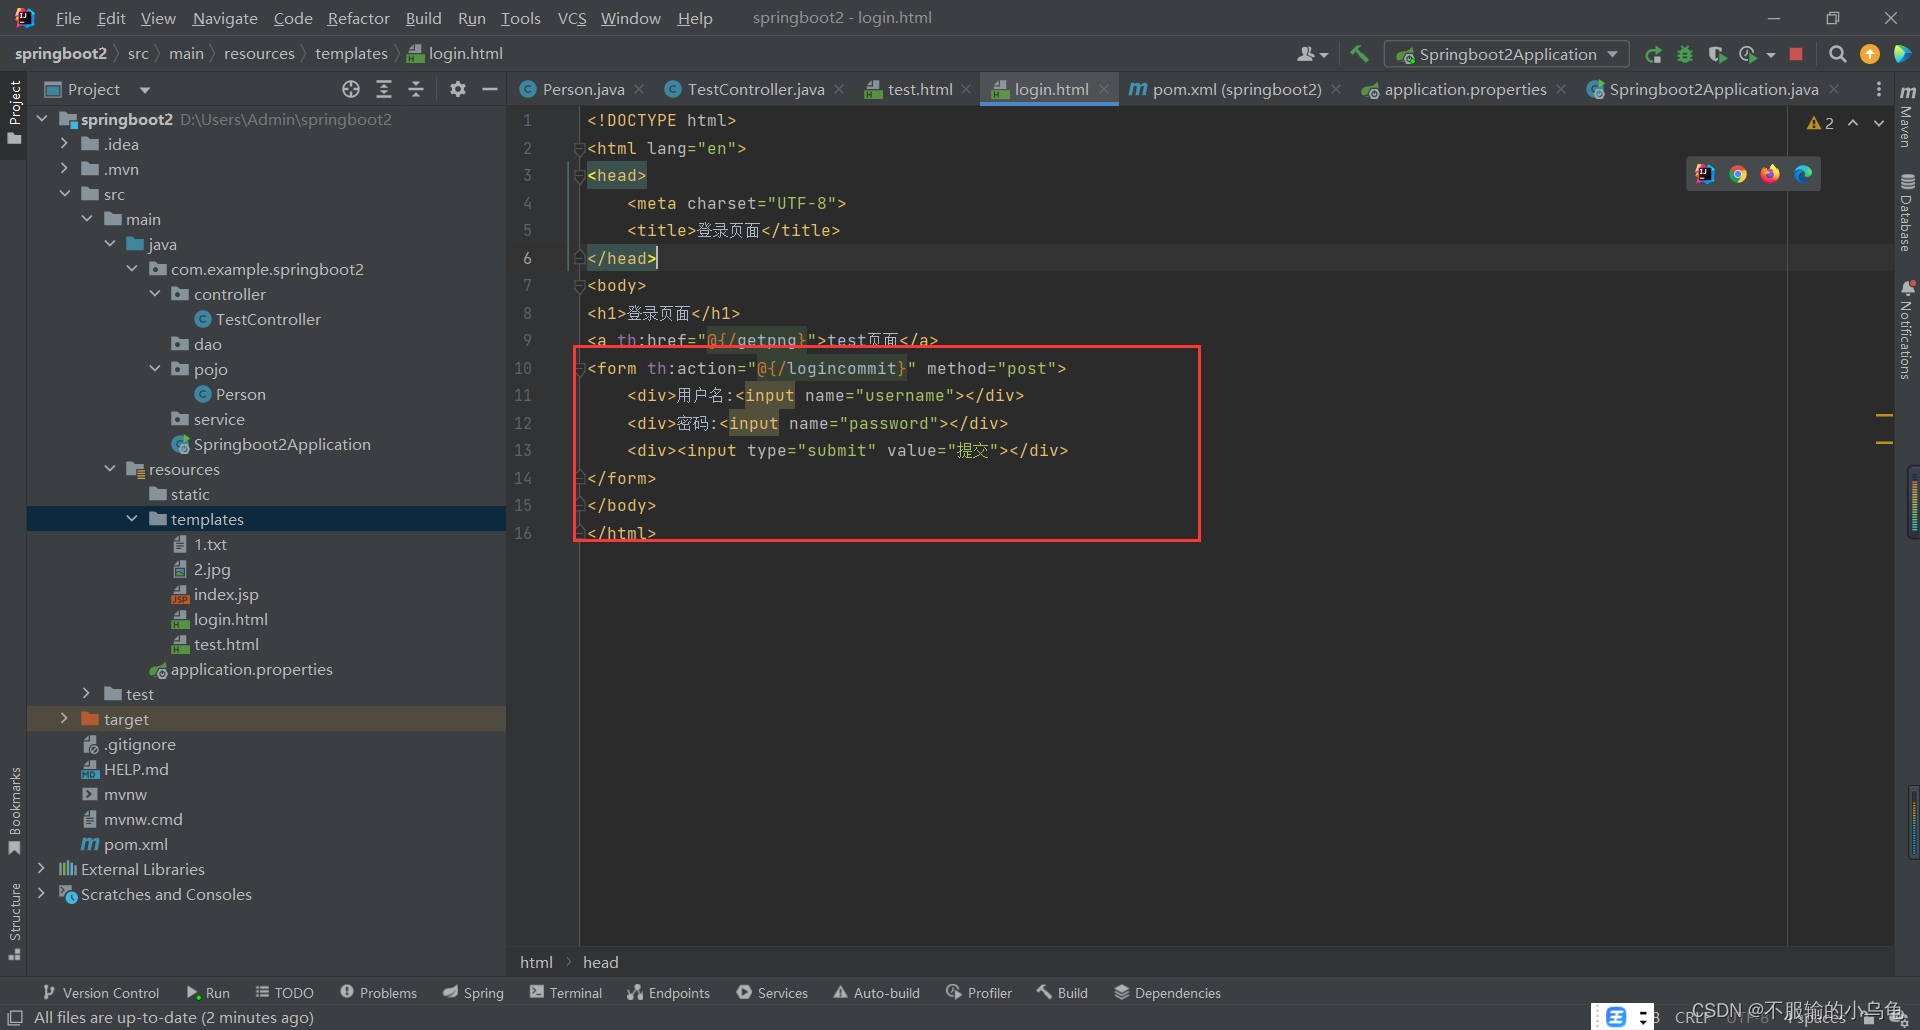Open the Endpoints tool window
Screen dimensions: 1920x1030
[x=668, y=992]
